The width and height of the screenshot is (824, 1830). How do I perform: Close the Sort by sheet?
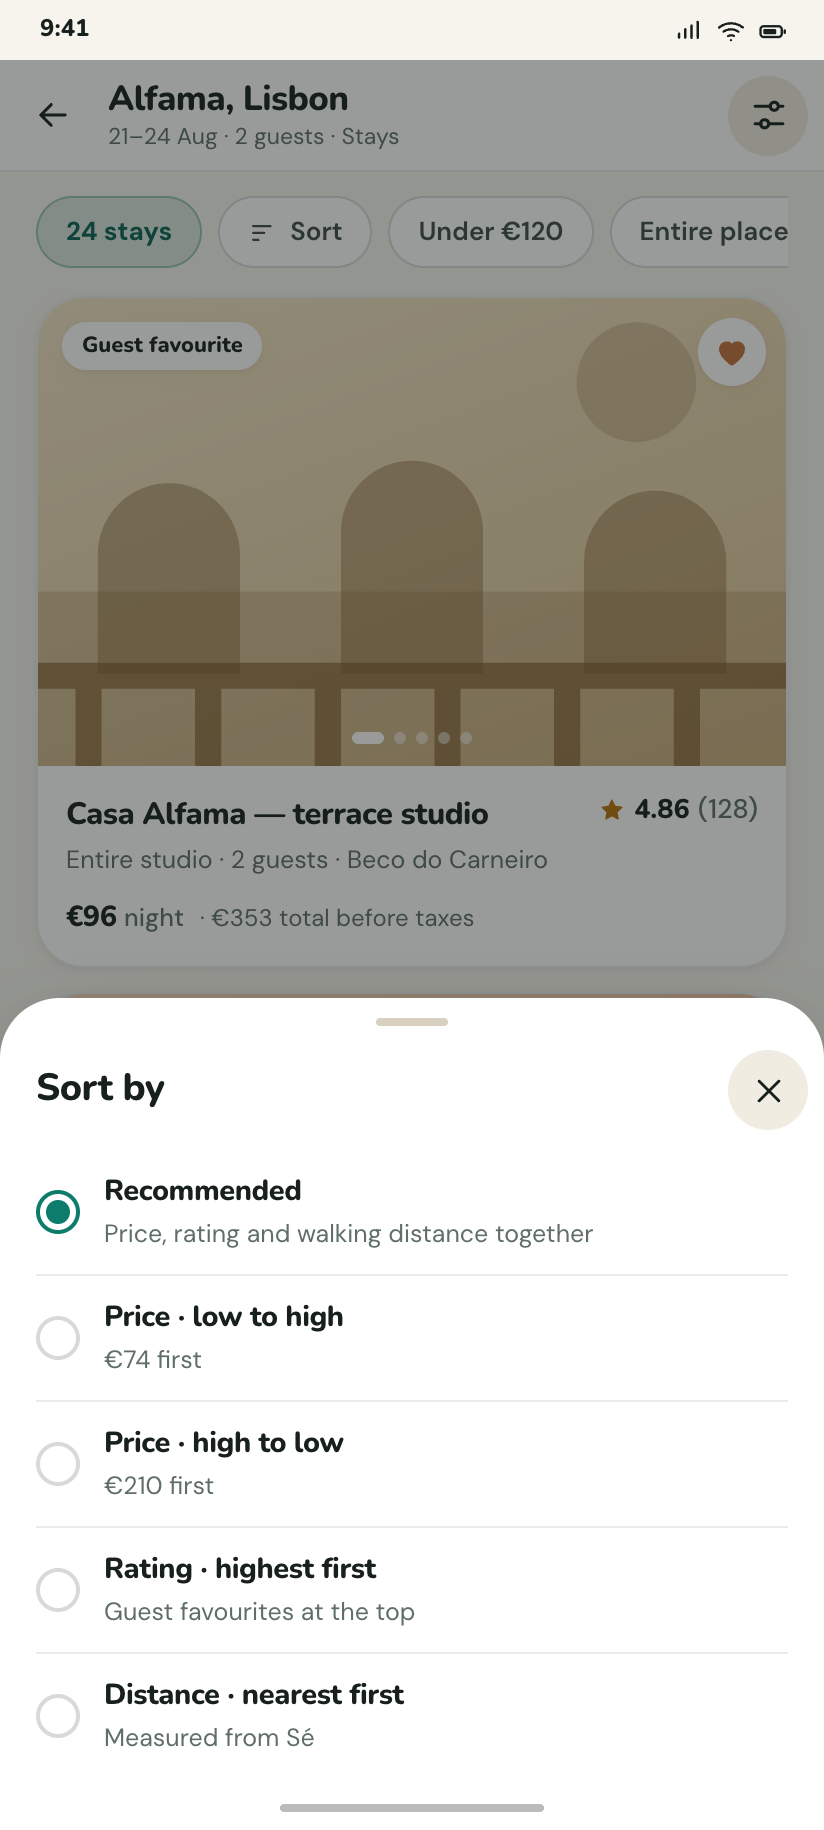768,1090
